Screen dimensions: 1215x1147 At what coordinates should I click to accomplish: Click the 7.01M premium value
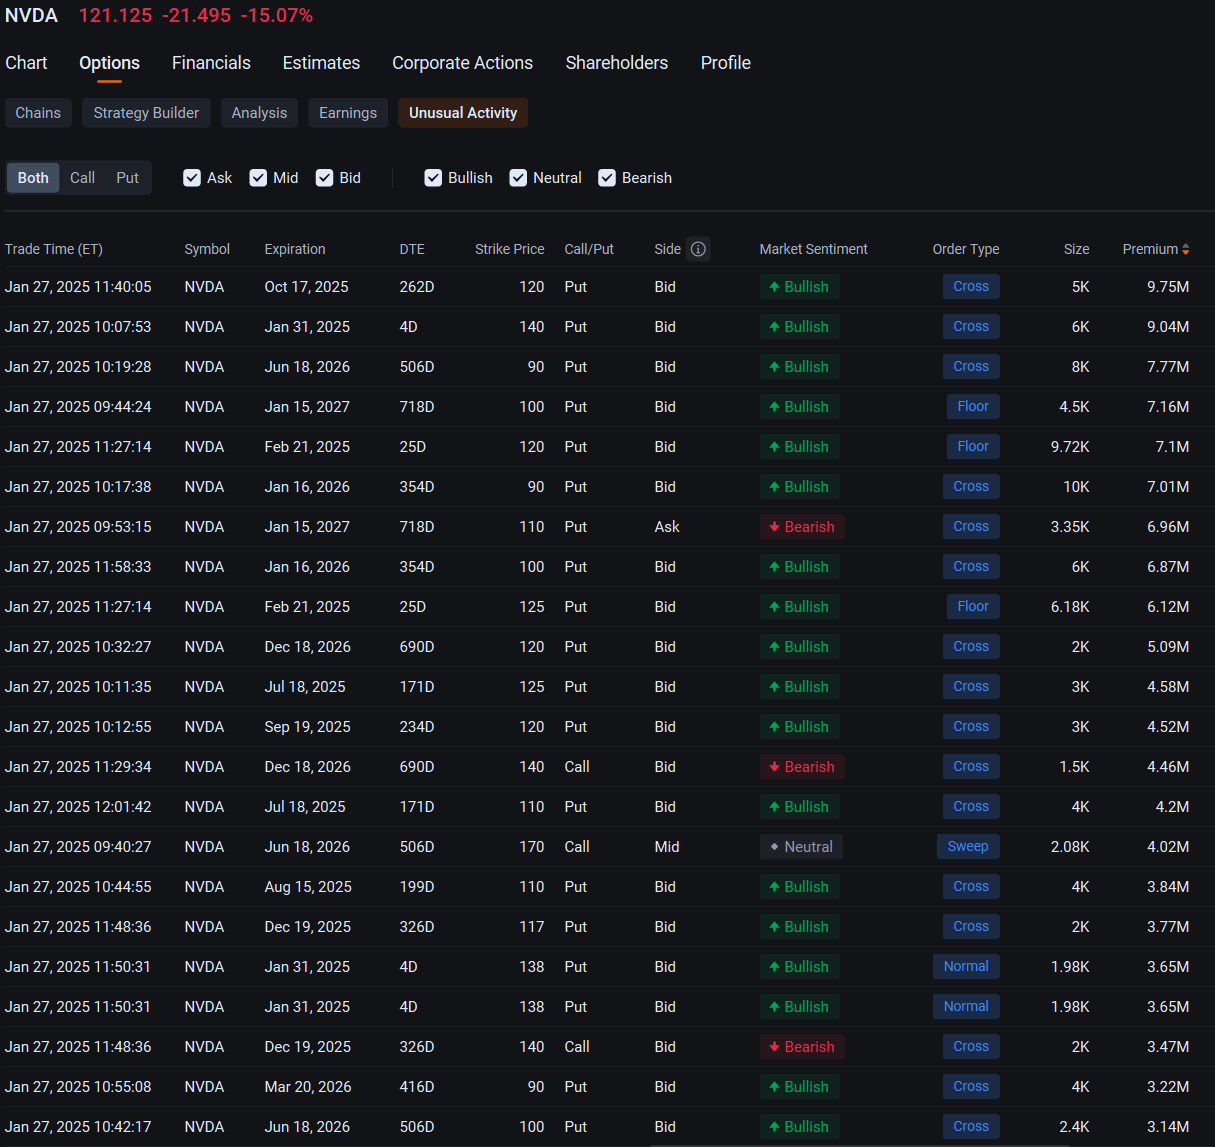[x=1168, y=487]
